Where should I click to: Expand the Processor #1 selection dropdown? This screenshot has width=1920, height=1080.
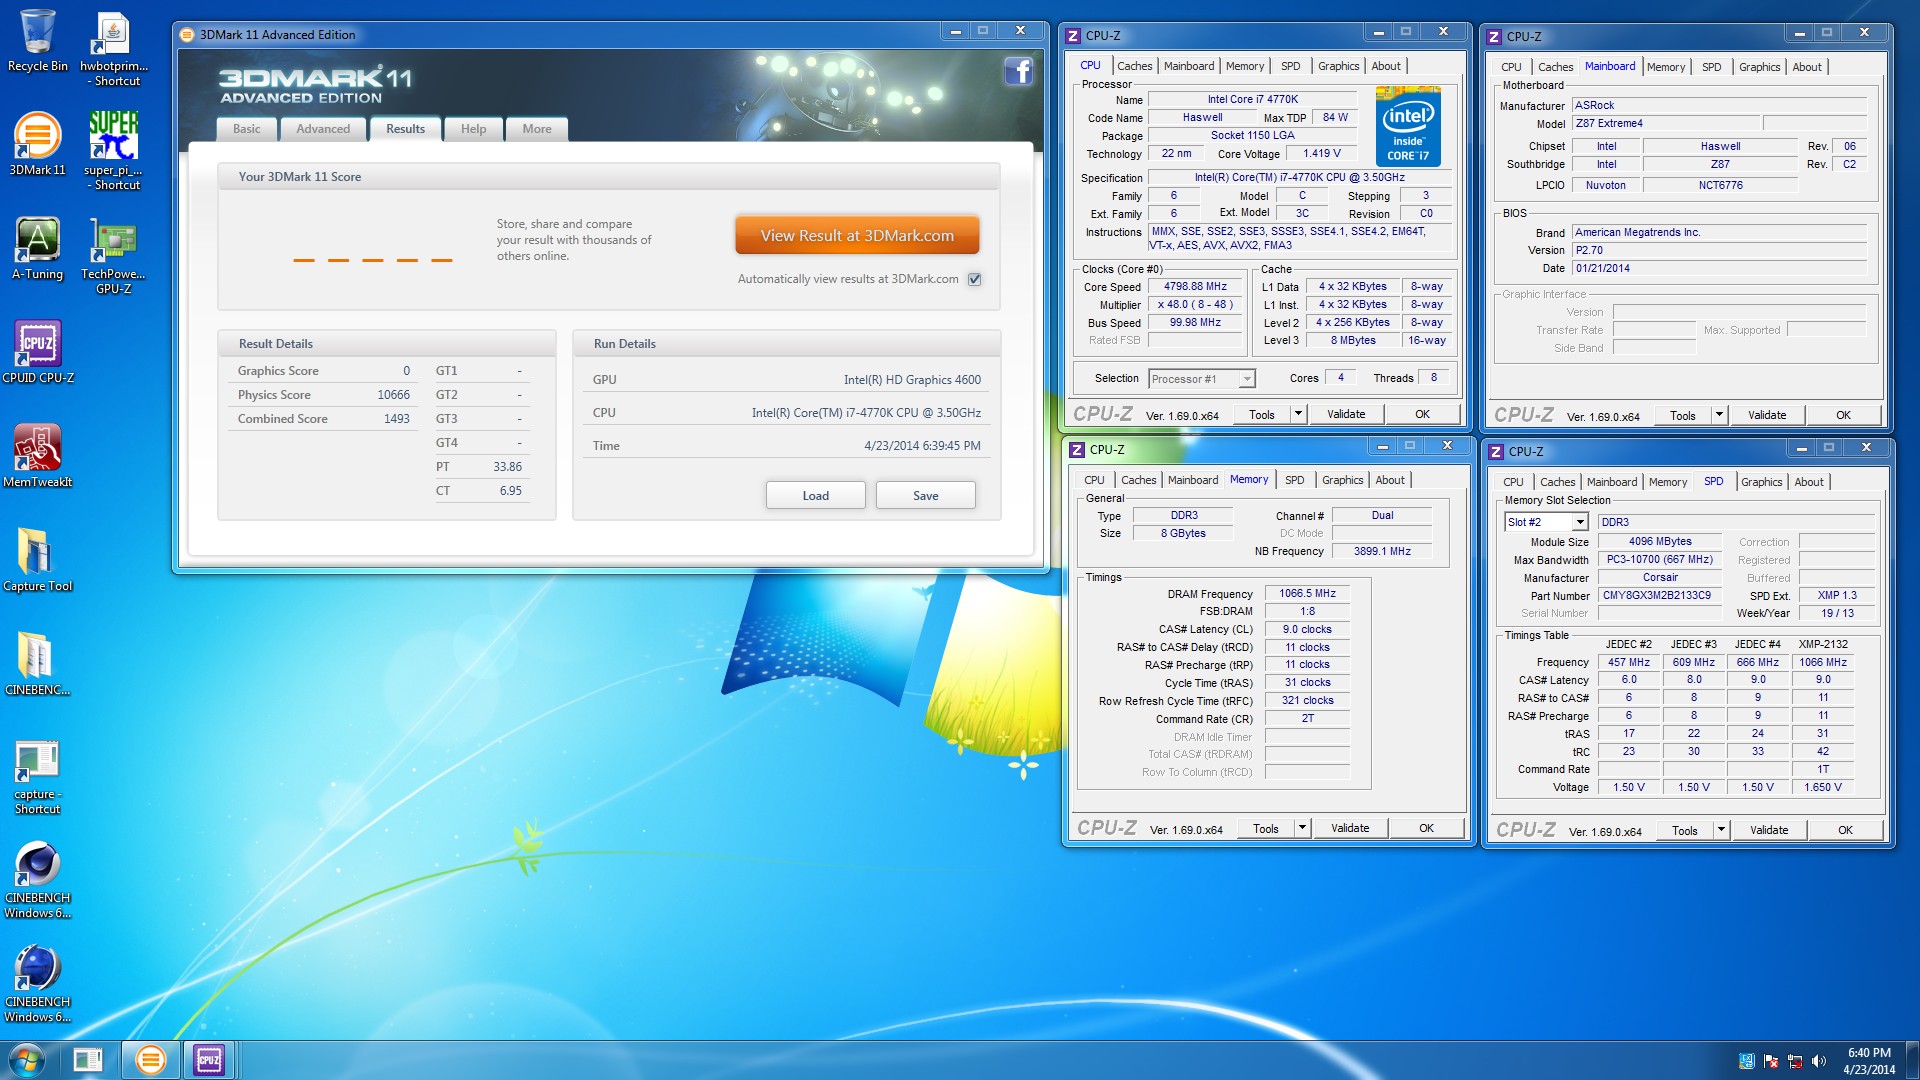1246,379
